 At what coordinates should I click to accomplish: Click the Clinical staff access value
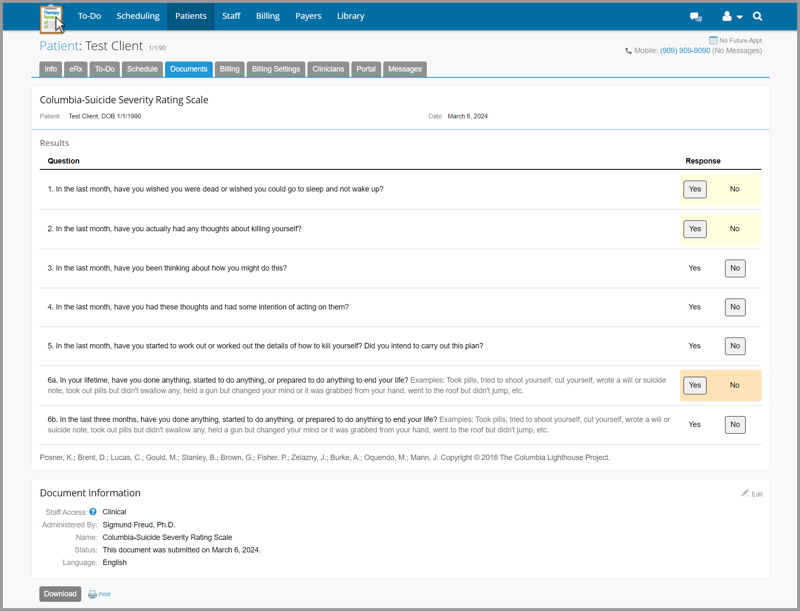point(114,512)
